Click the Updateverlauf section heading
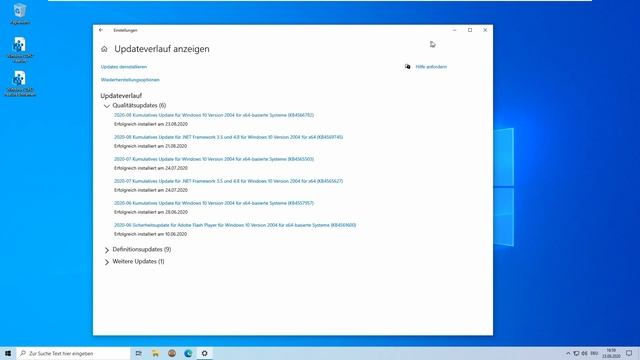 (121, 96)
